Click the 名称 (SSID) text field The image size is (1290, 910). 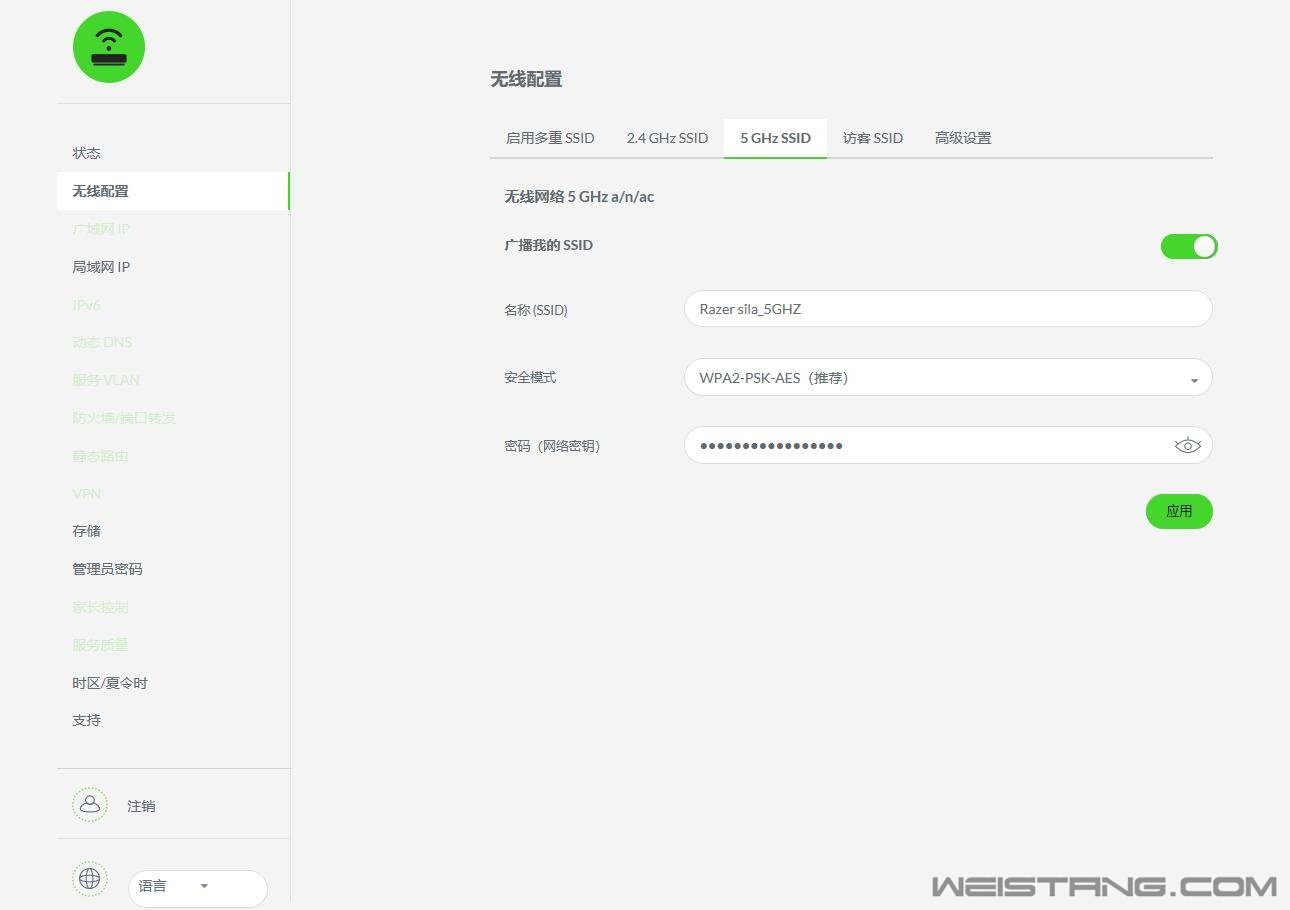tap(947, 309)
